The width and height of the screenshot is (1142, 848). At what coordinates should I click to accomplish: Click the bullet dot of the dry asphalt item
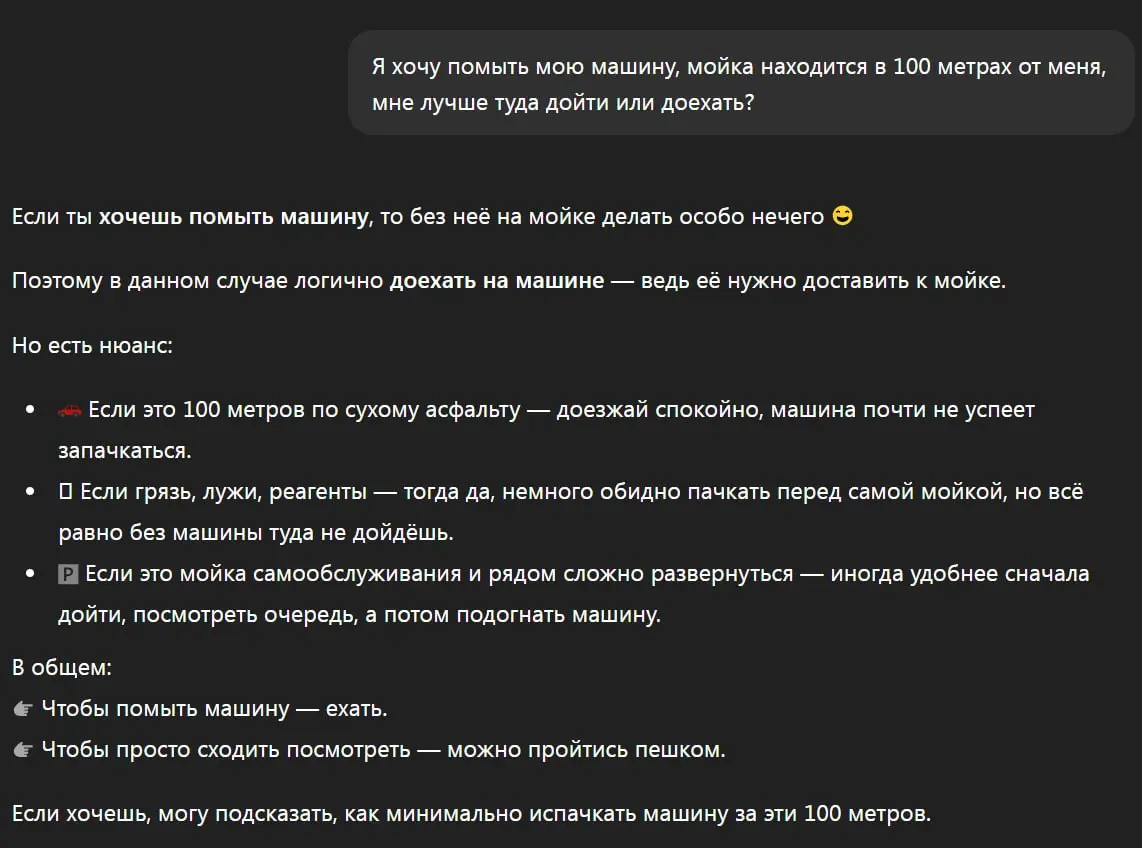(x=30, y=410)
